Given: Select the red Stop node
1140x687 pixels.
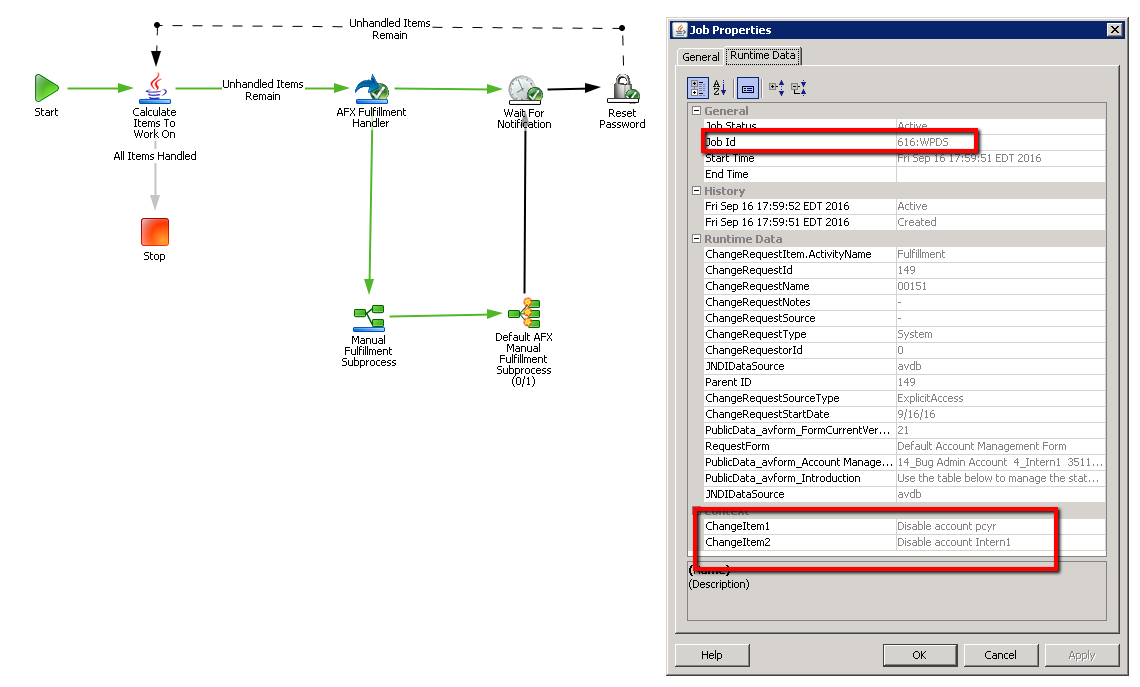Looking at the screenshot, I should pos(154,232).
